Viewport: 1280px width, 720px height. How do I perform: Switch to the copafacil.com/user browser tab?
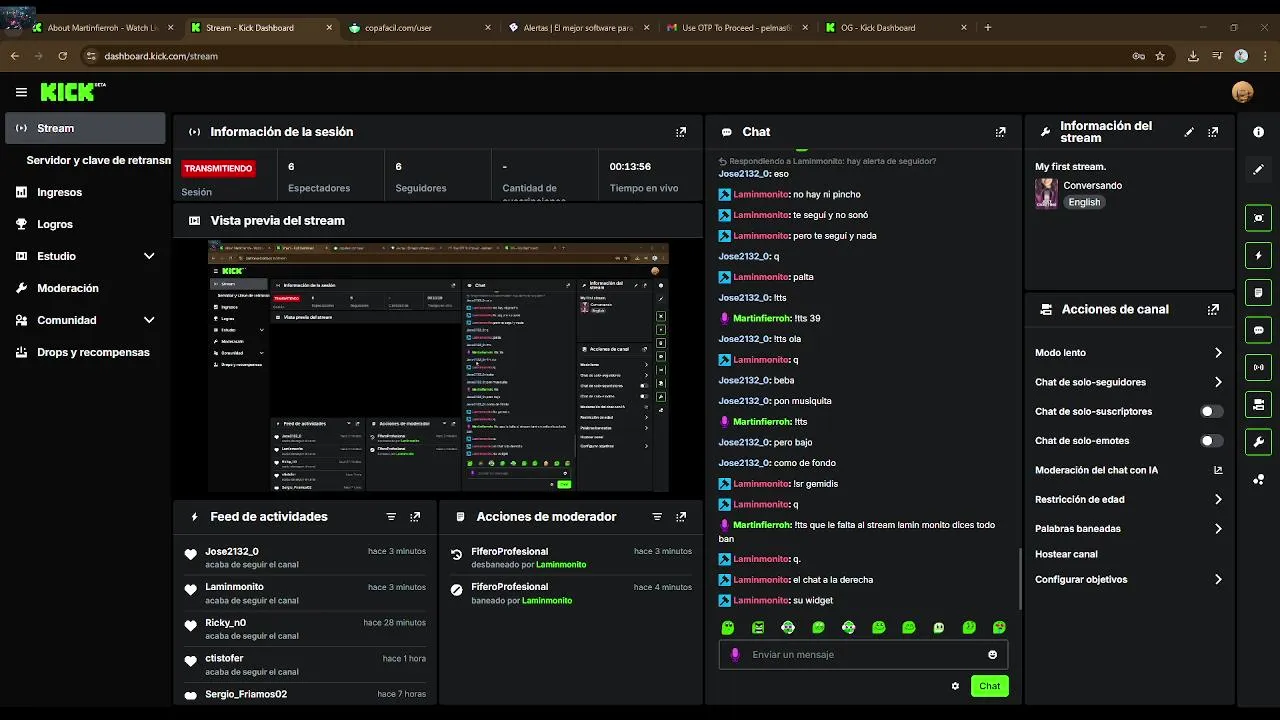420,28
